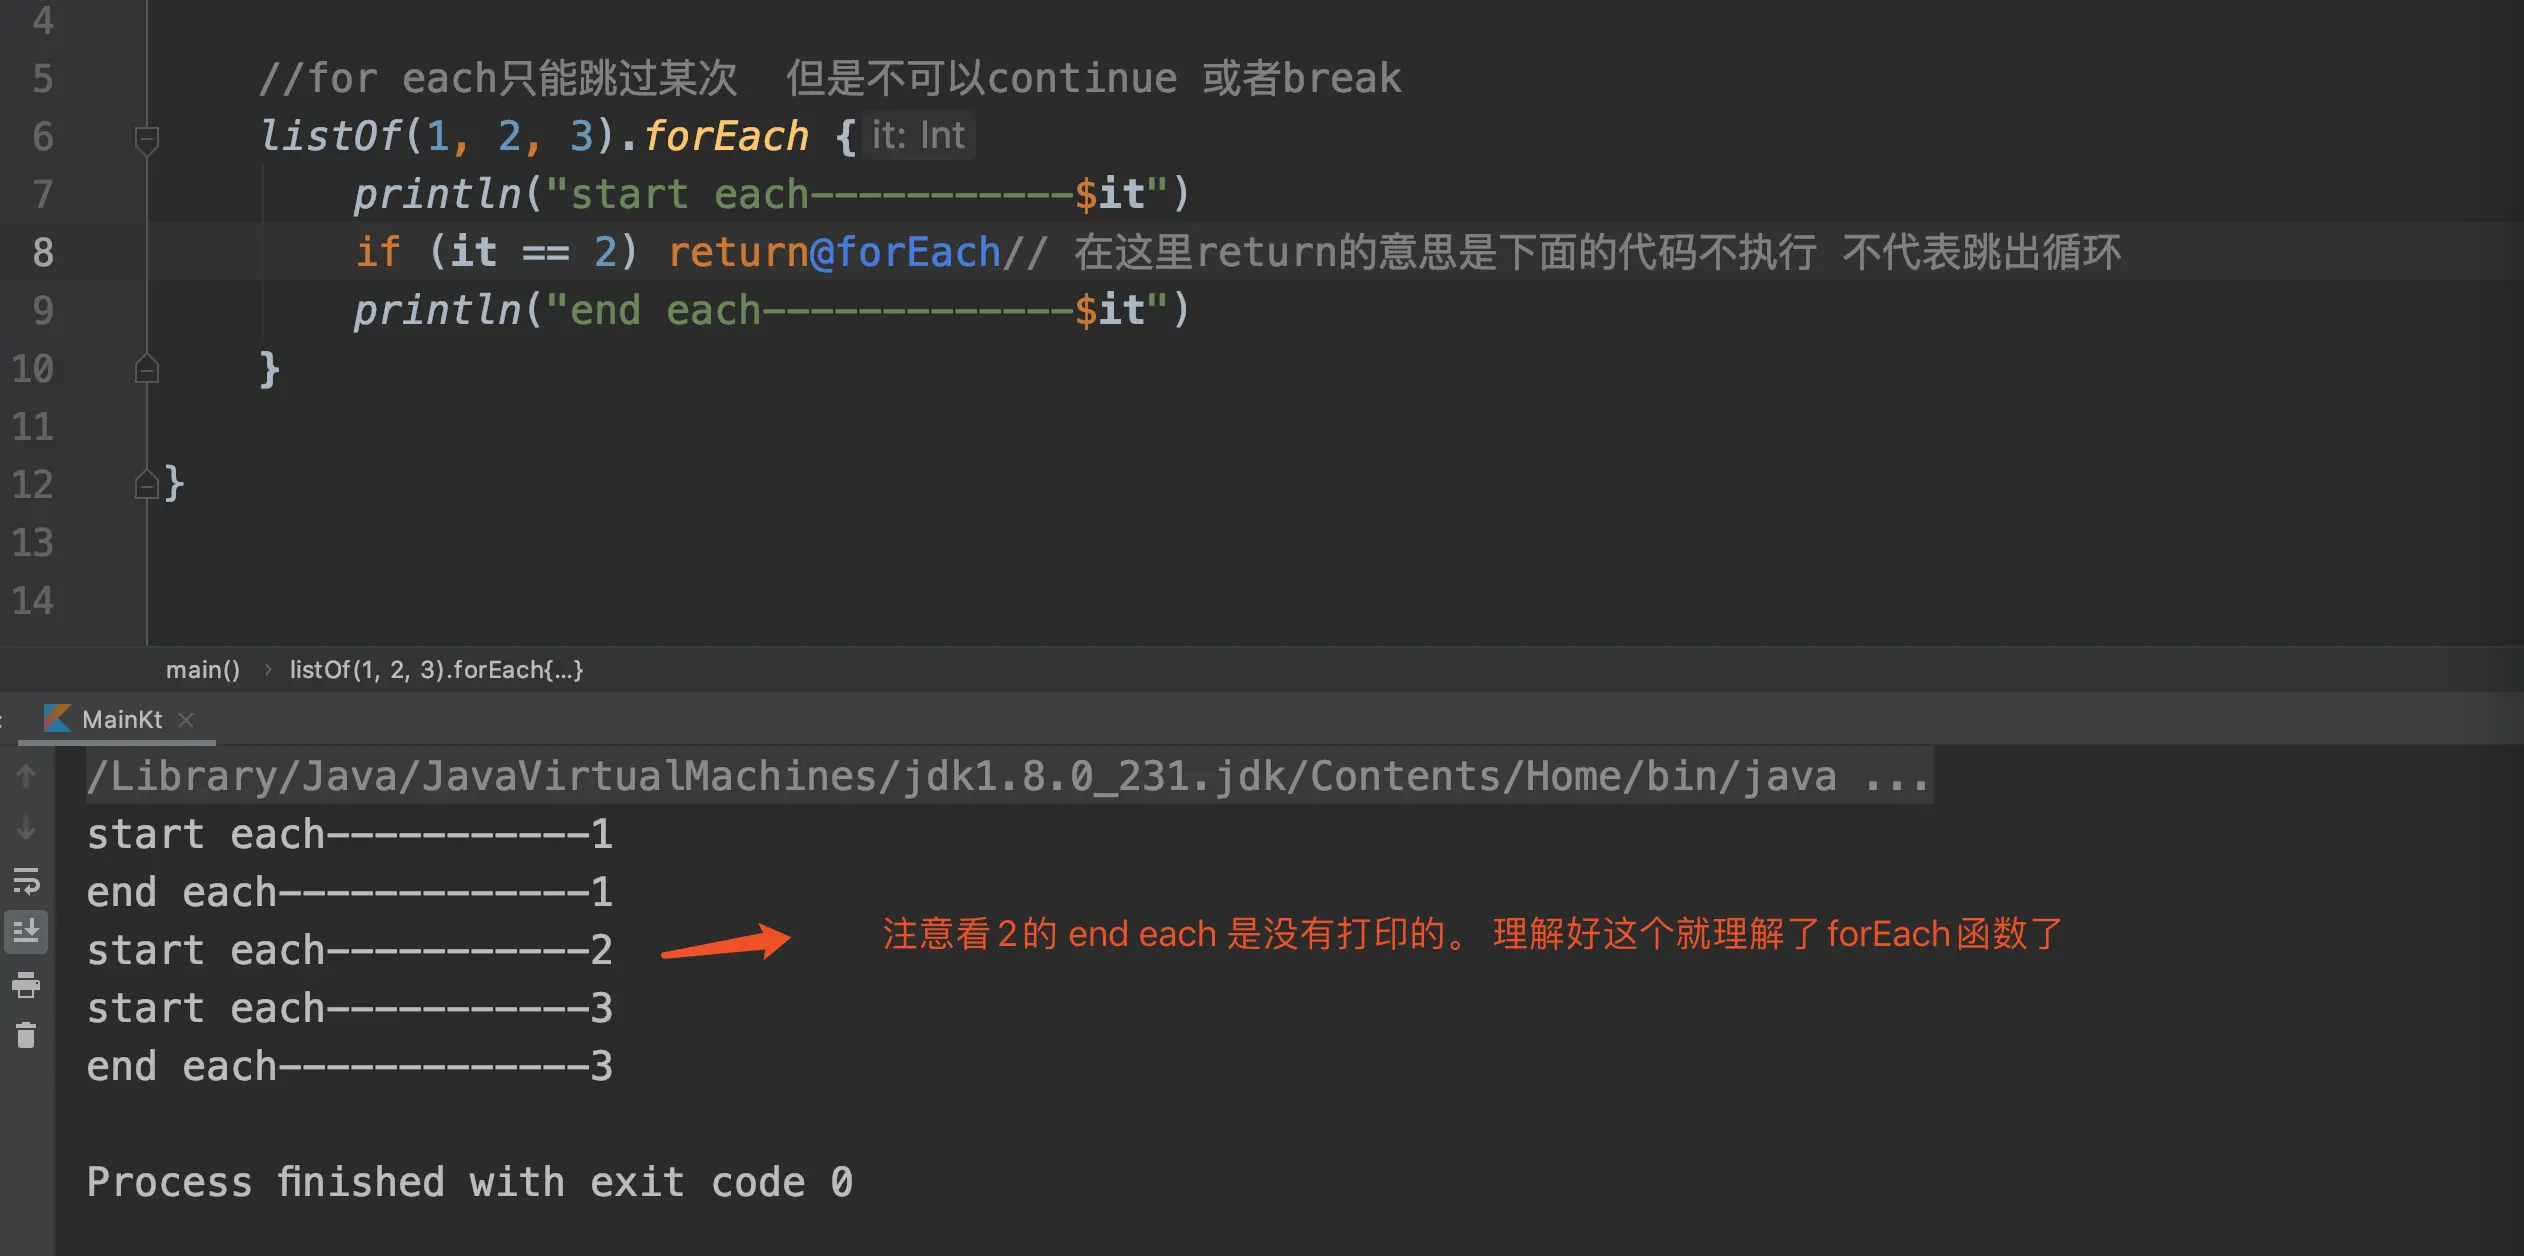Toggle scroll to end icon in console
The height and width of the screenshot is (1256, 2524).
[x=26, y=932]
